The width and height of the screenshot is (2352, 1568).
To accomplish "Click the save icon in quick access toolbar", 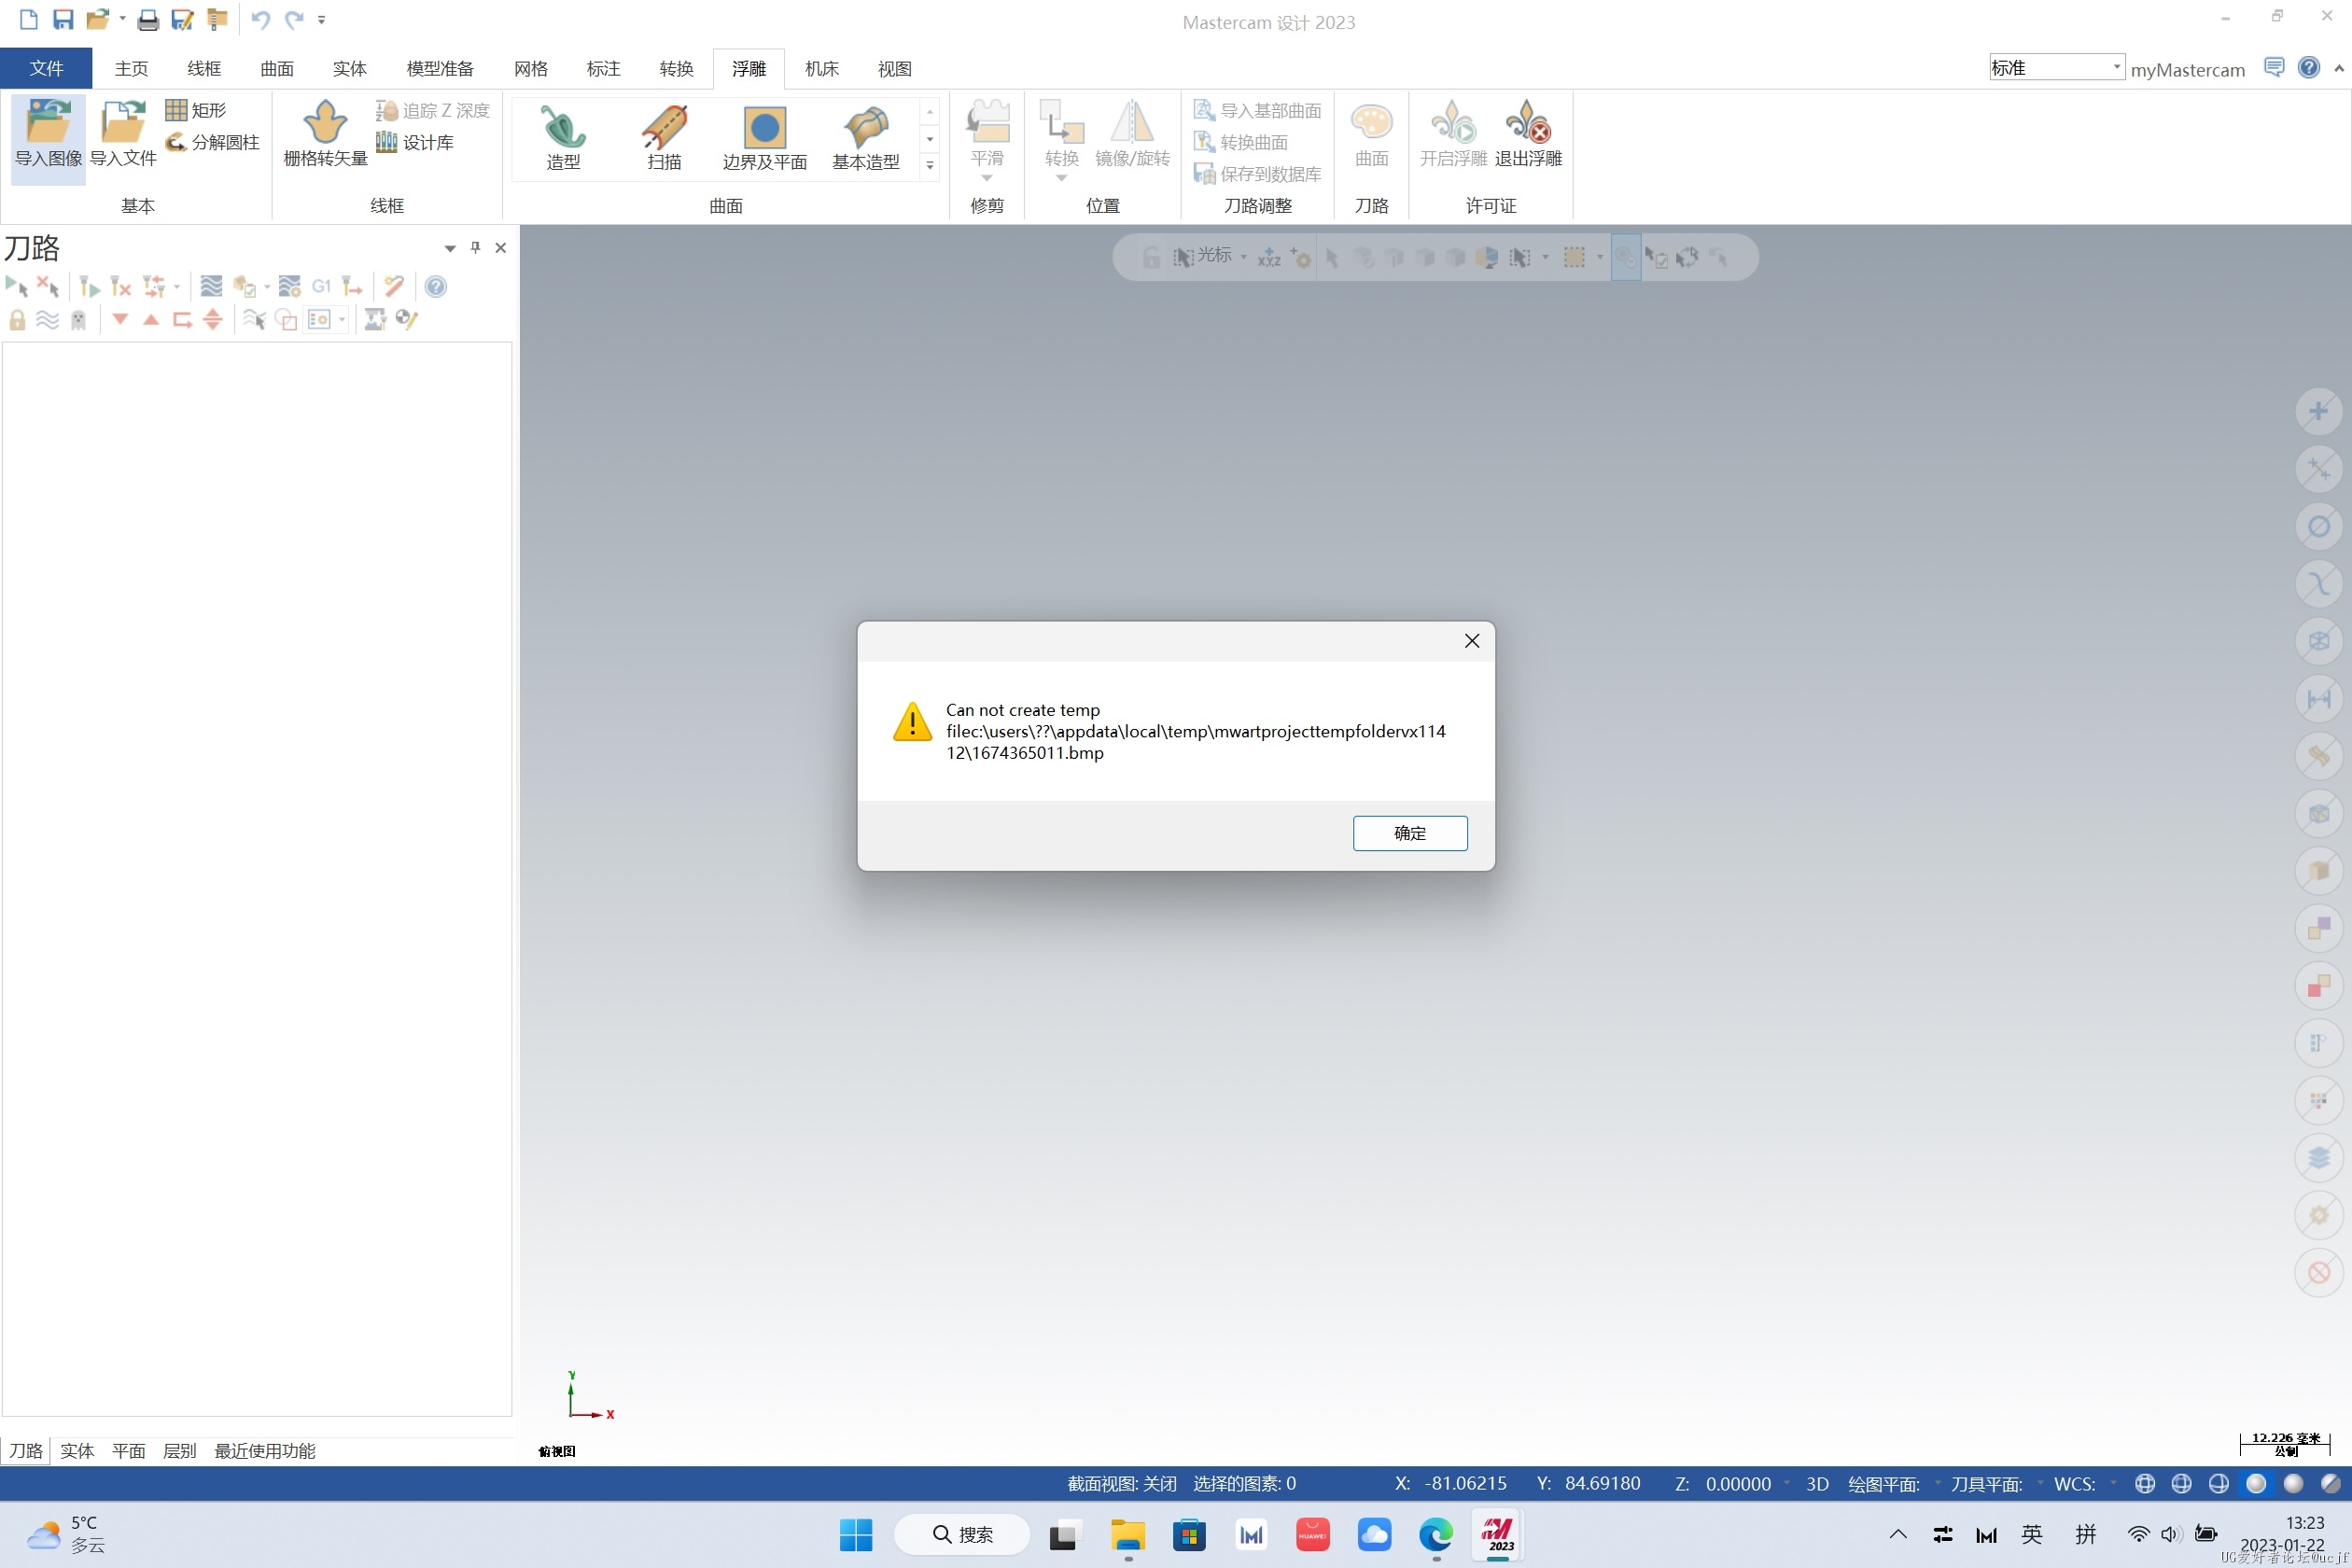I will 63,19.
